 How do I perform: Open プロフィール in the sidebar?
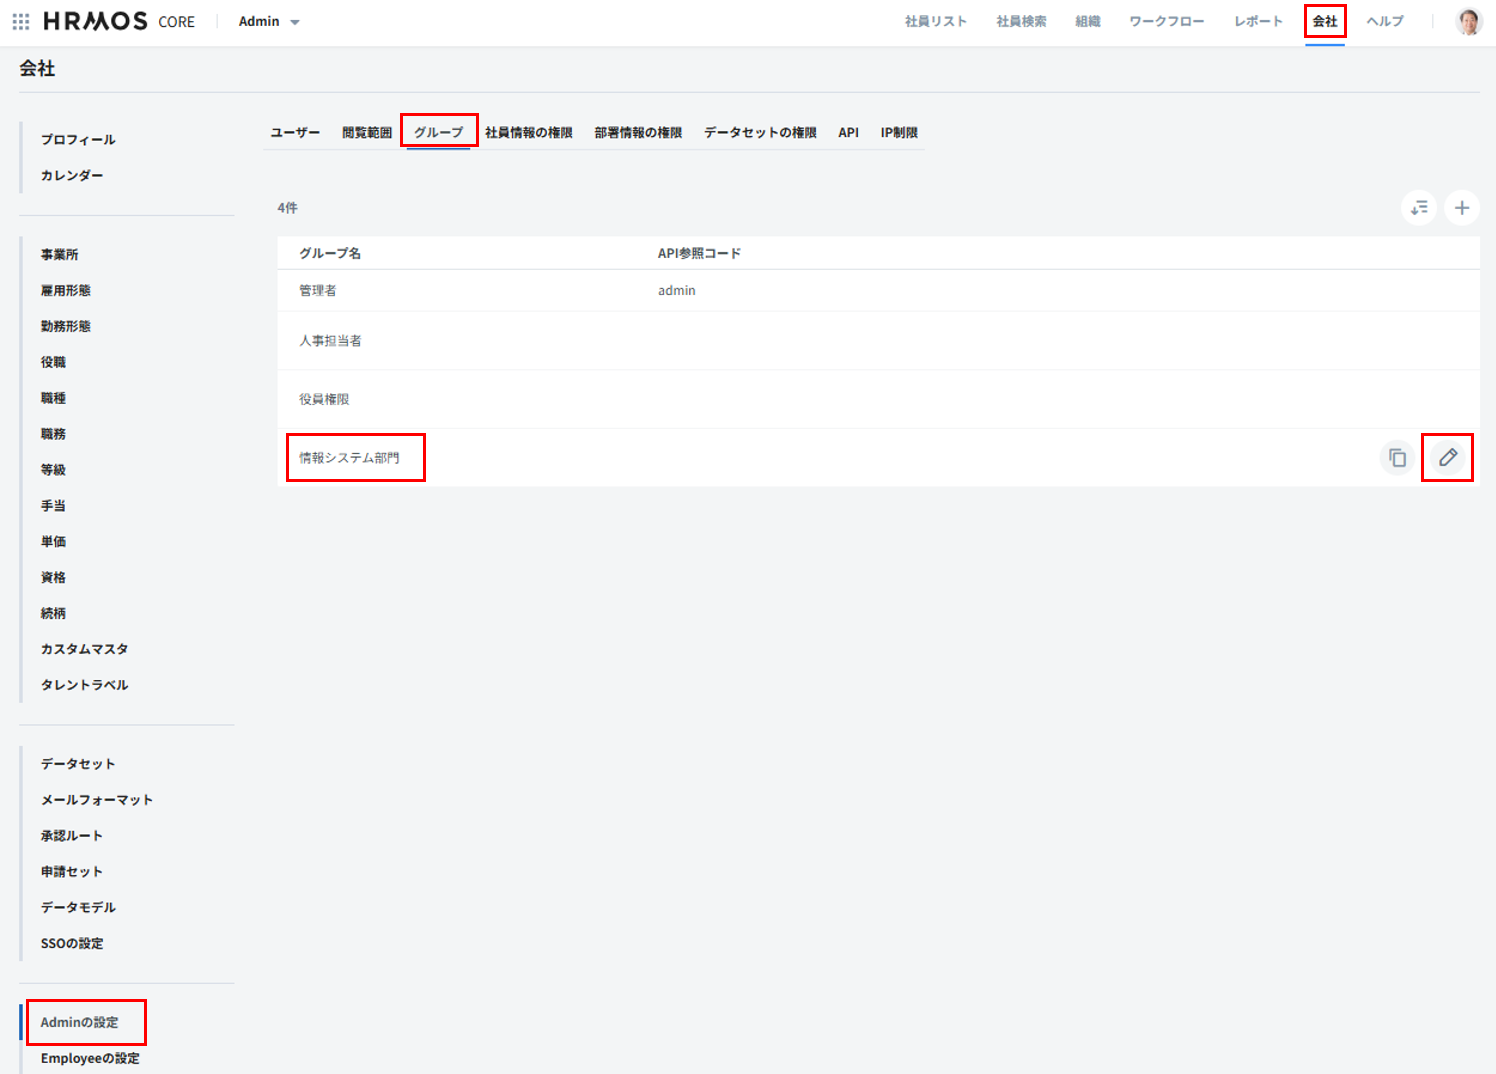point(78,140)
